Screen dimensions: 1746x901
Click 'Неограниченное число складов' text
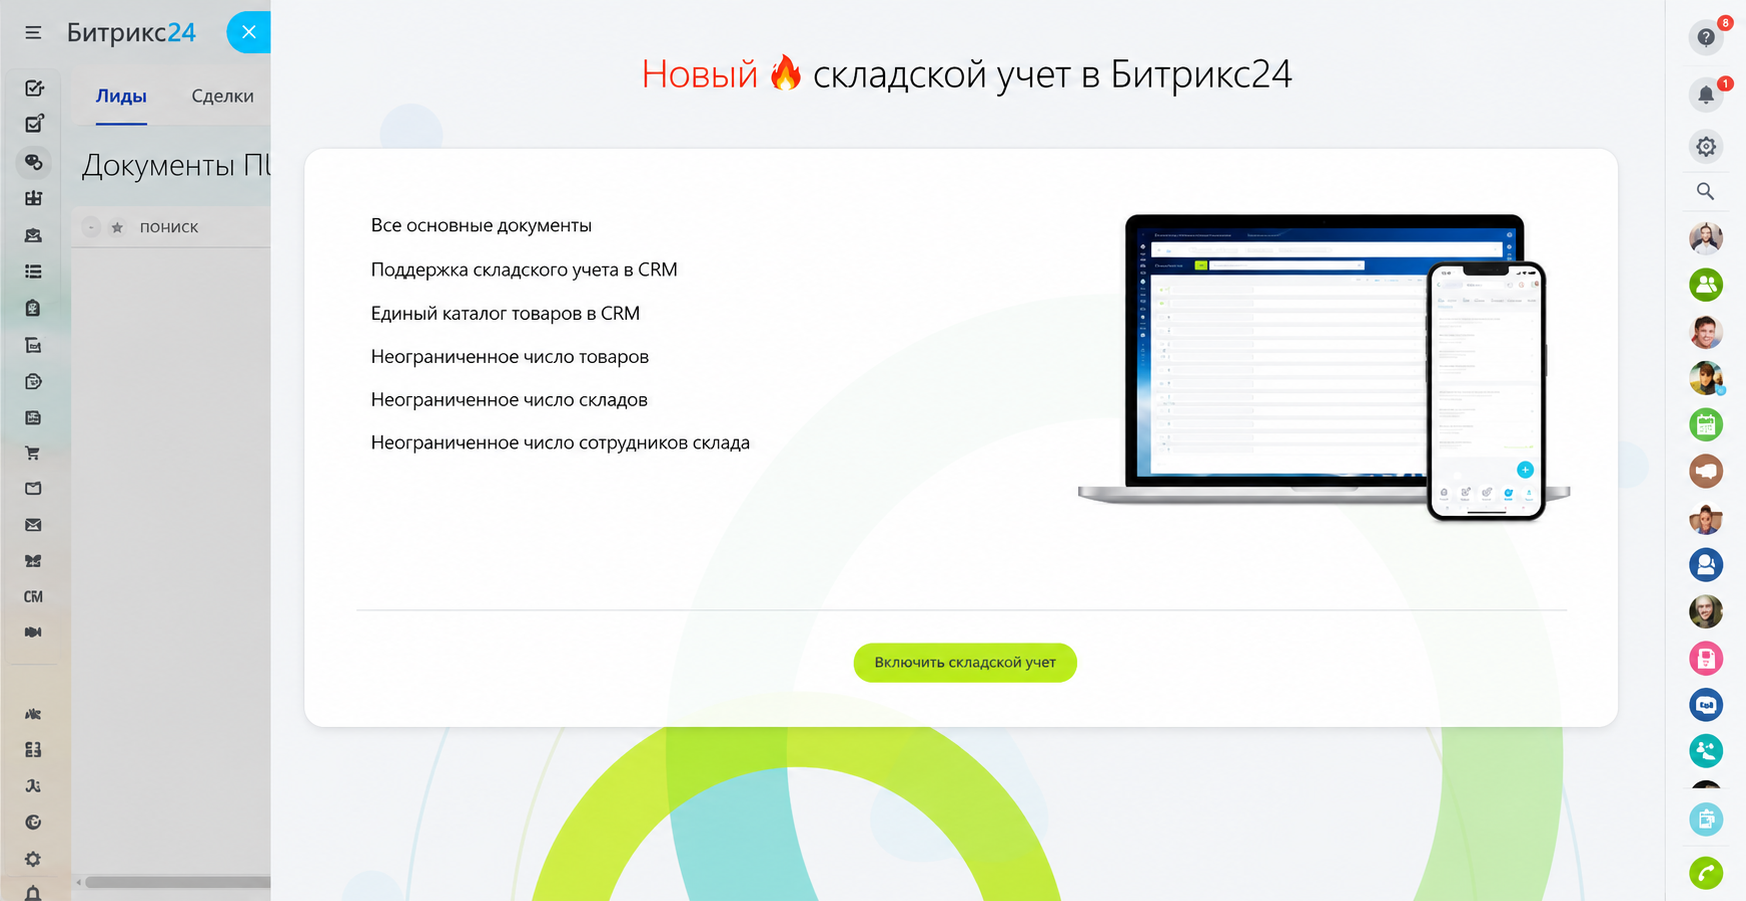pos(509,400)
